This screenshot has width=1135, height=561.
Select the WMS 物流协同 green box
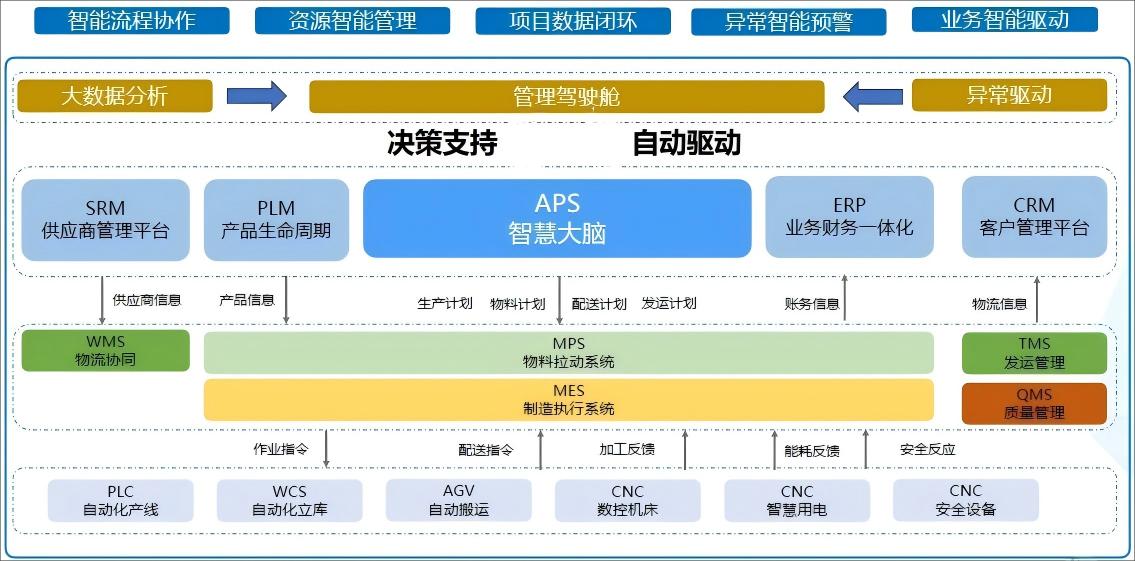[106, 351]
